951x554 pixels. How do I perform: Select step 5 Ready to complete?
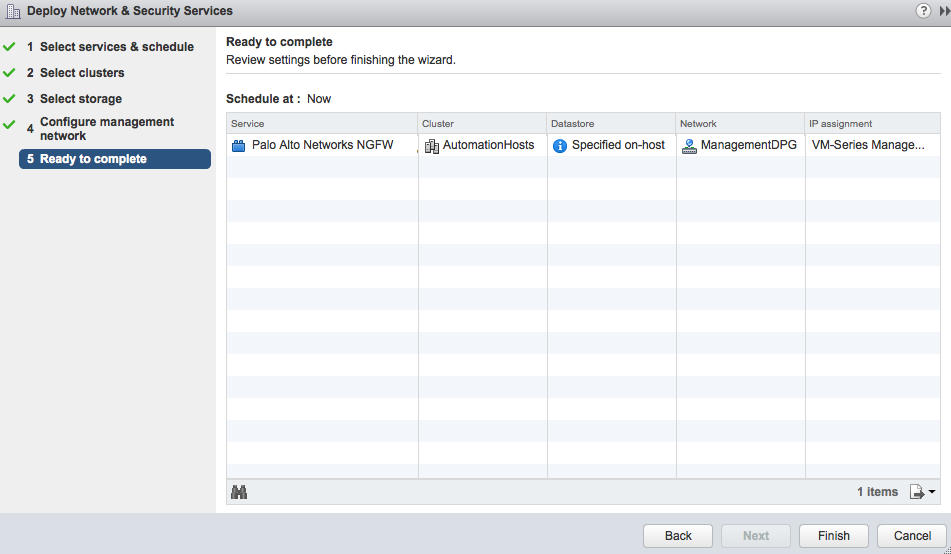[115, 159]
